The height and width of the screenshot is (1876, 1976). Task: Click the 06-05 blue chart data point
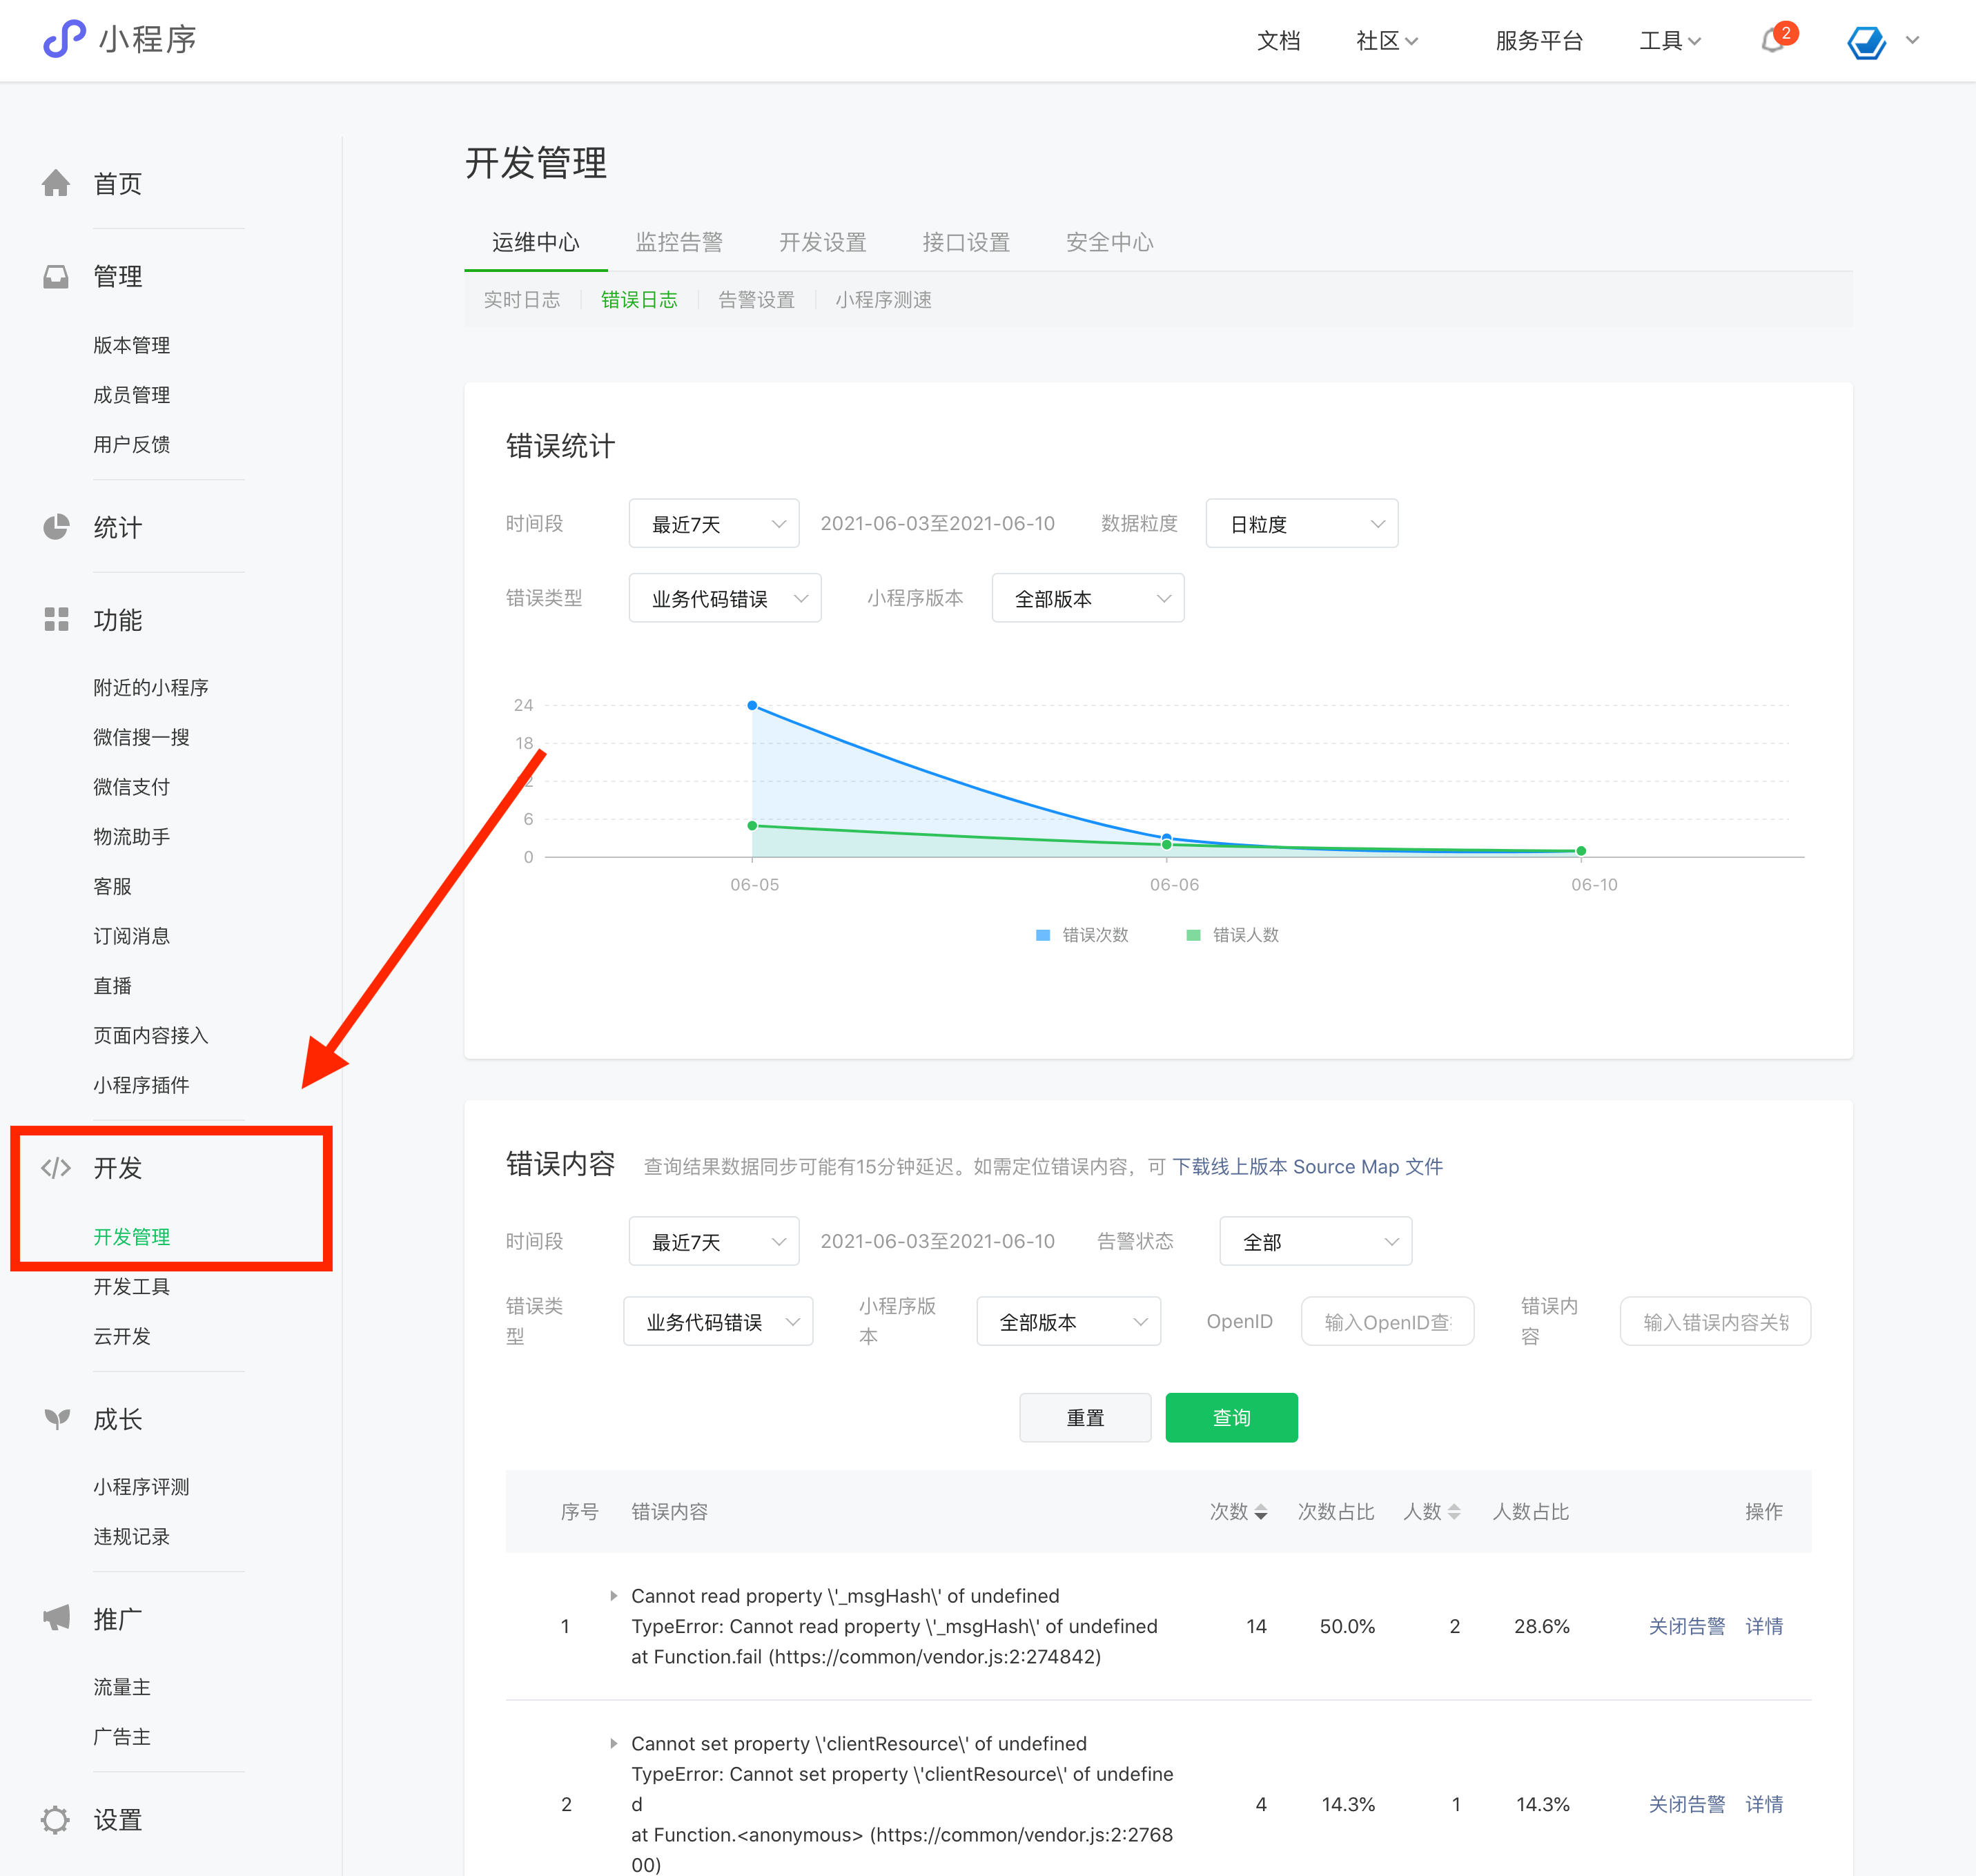752,706
